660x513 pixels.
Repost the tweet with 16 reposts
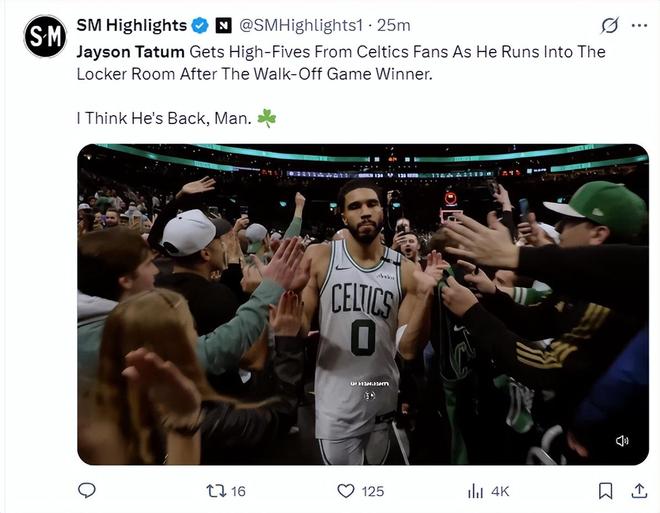[x=216, y=491]
